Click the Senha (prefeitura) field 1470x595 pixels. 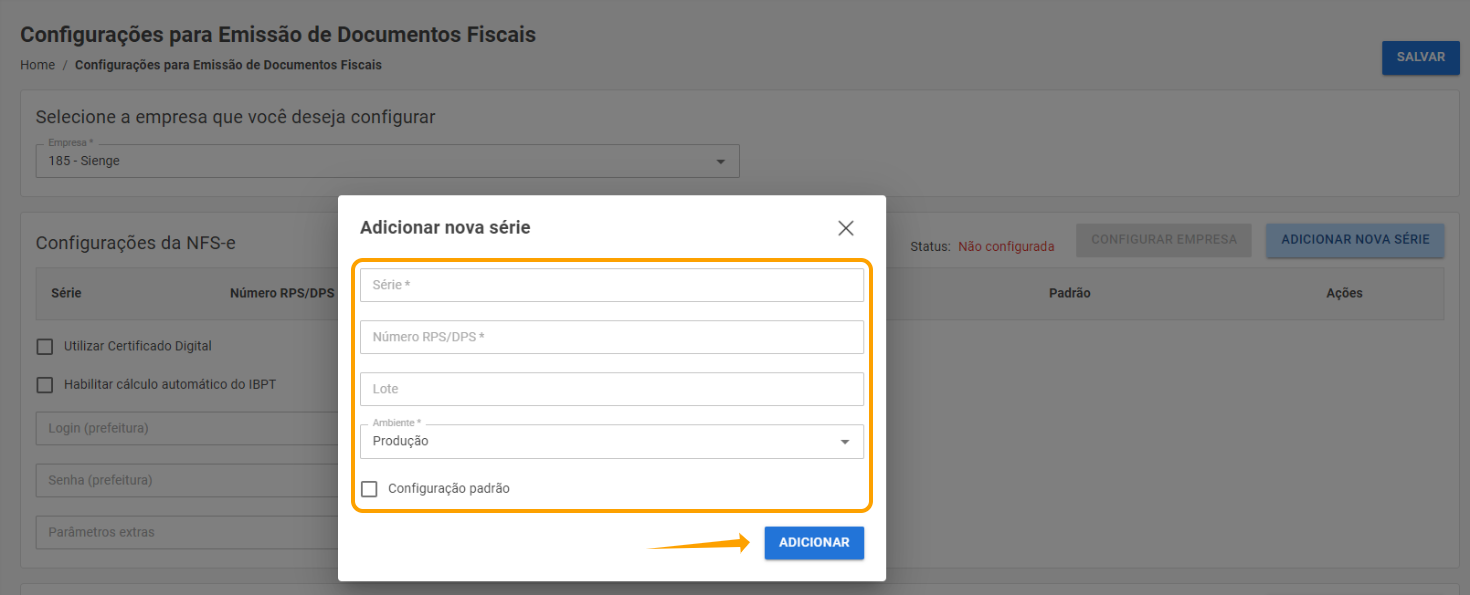(x=188, y=480)
